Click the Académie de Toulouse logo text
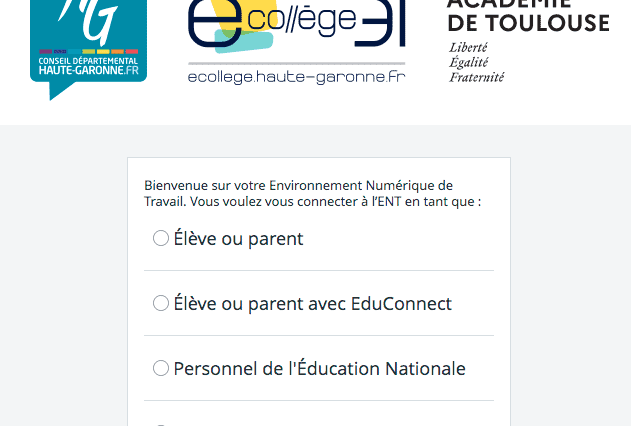 (x=528, y=40)
